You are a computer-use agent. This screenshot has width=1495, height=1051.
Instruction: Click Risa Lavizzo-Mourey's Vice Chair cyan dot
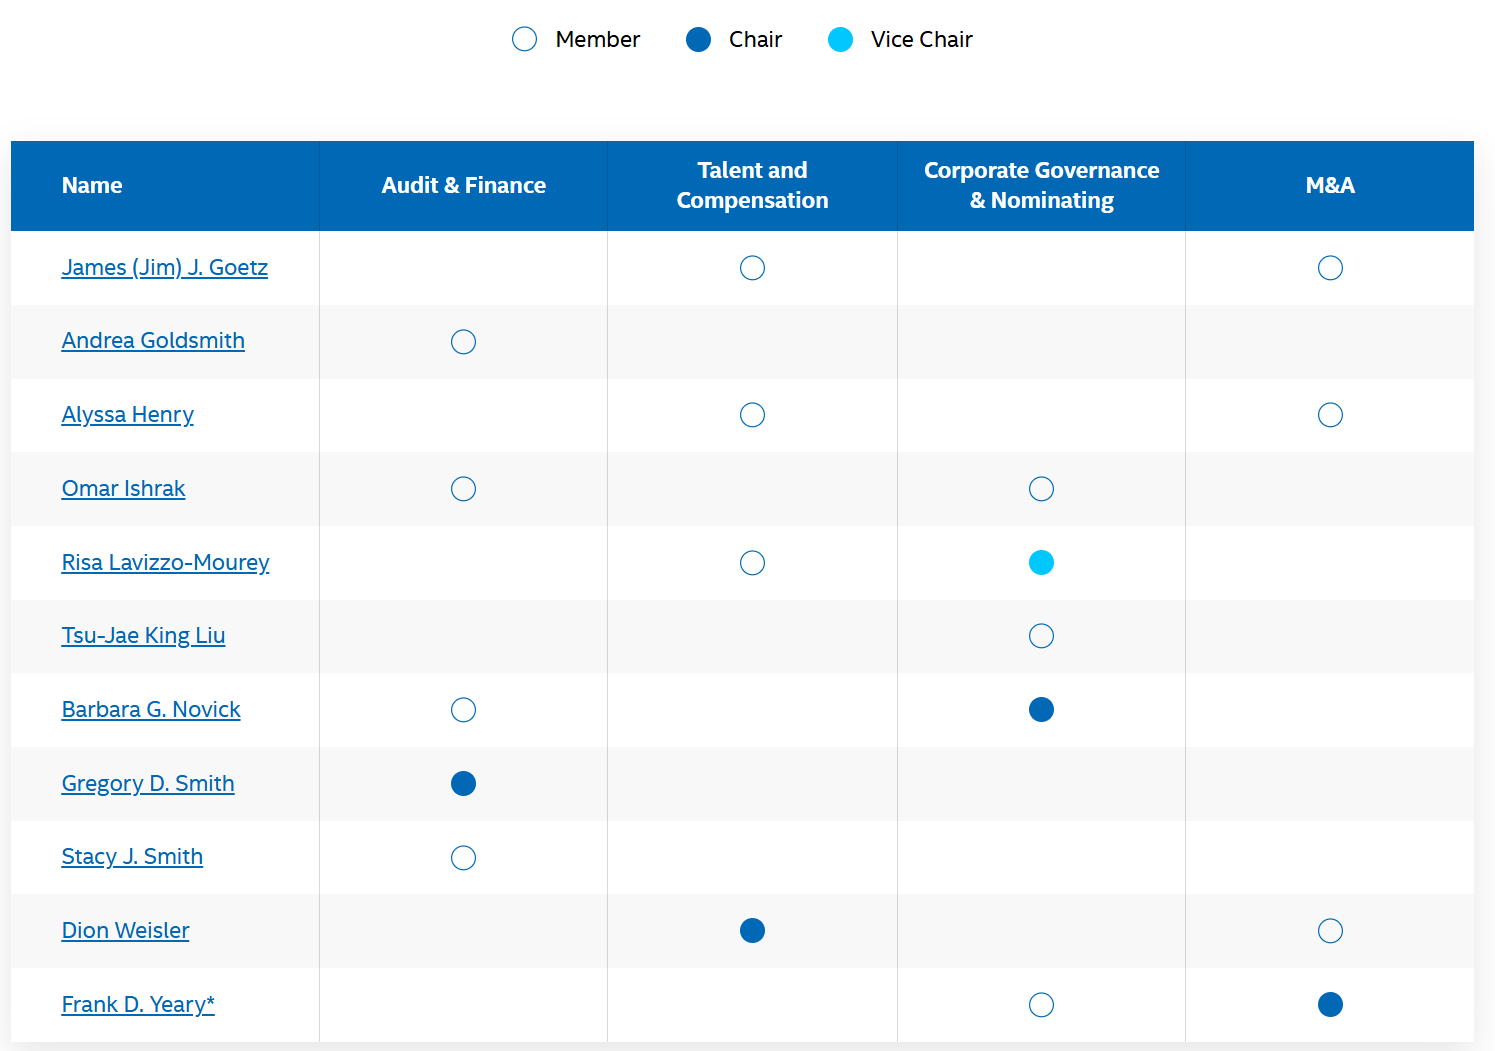(1041, 563)
